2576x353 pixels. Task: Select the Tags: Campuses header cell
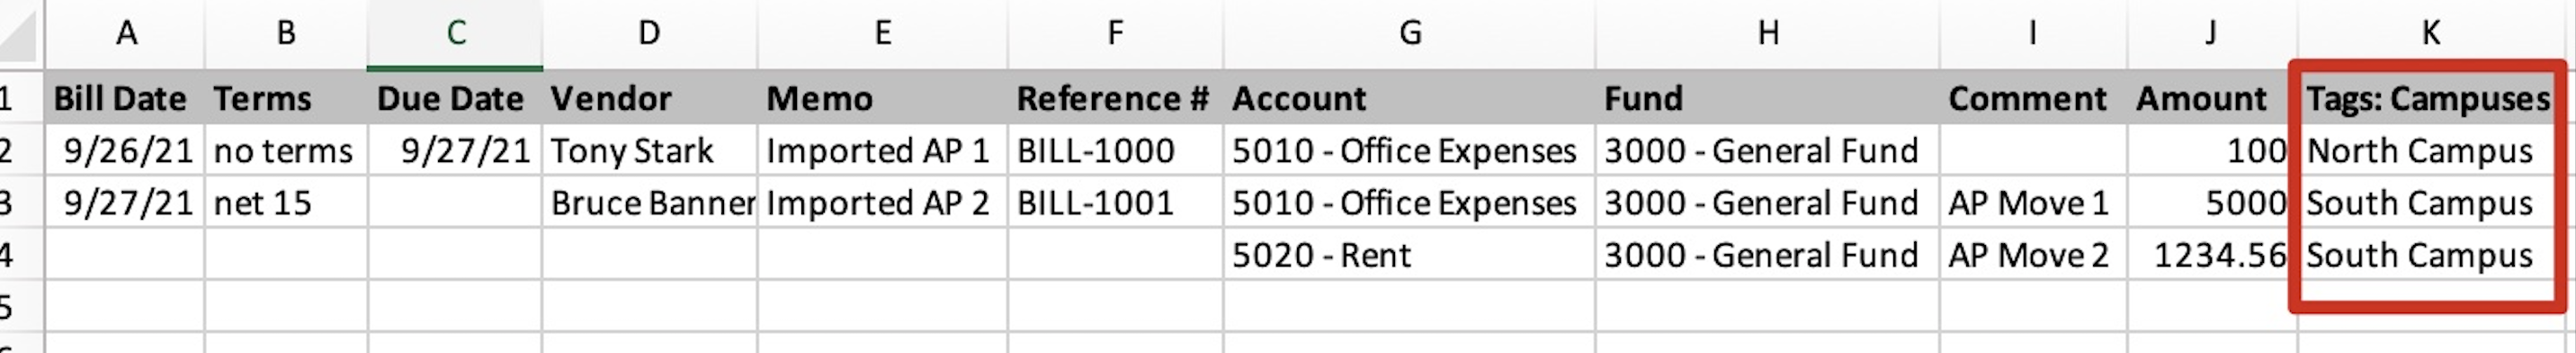click(2429, 98)
